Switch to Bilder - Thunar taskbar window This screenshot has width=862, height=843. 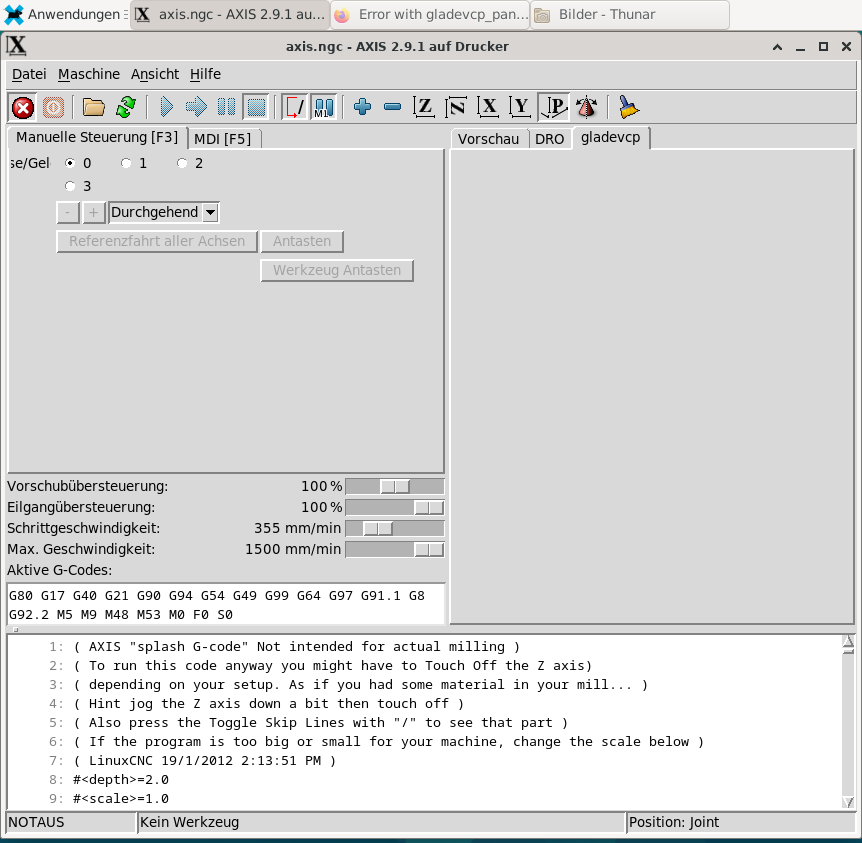tap(630, 15)
